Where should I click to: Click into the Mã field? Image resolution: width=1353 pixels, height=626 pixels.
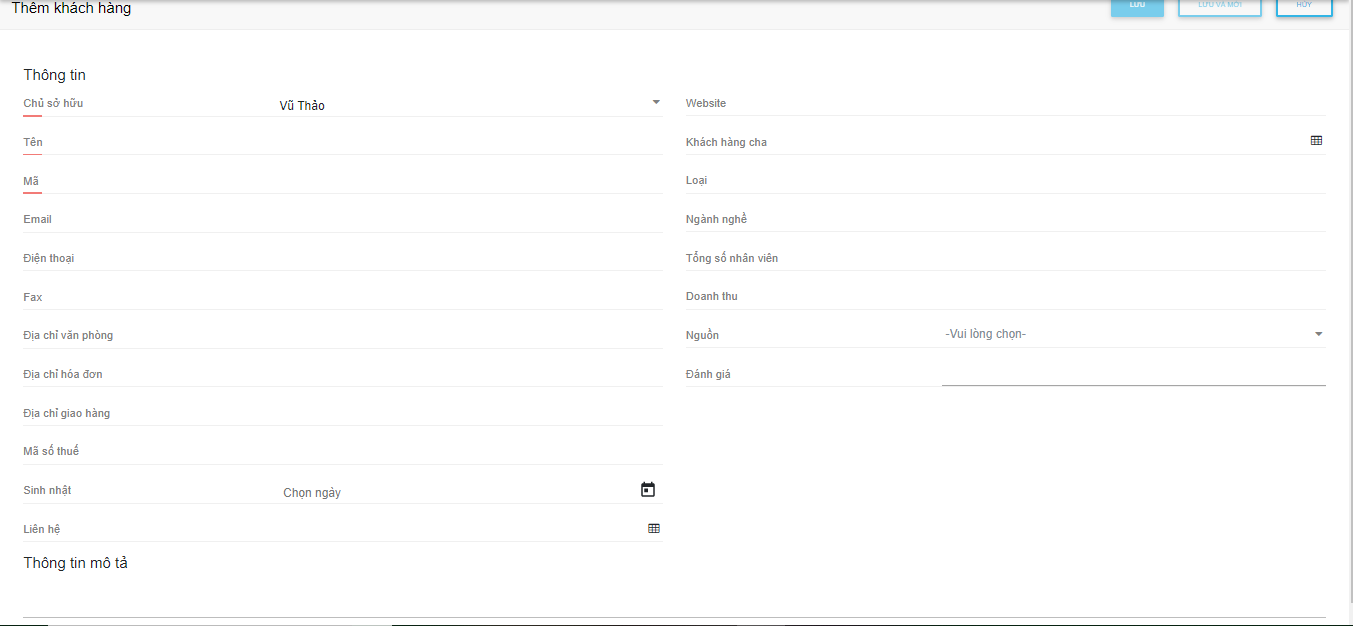[468, 181]
